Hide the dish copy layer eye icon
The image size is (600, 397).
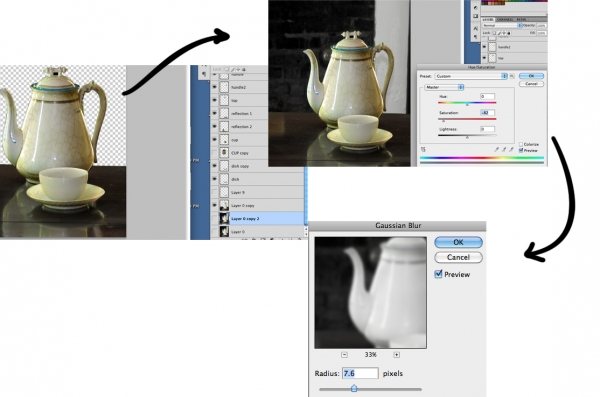[214, 166]
